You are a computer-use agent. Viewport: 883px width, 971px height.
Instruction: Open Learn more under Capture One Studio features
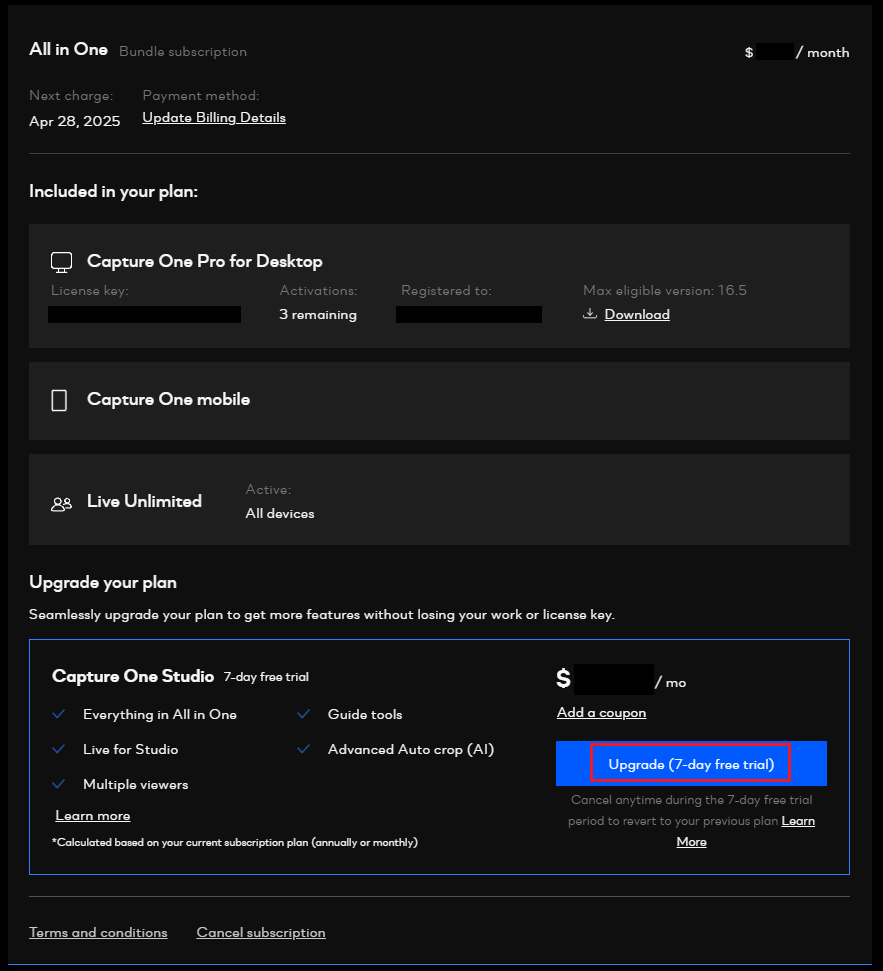93,816
